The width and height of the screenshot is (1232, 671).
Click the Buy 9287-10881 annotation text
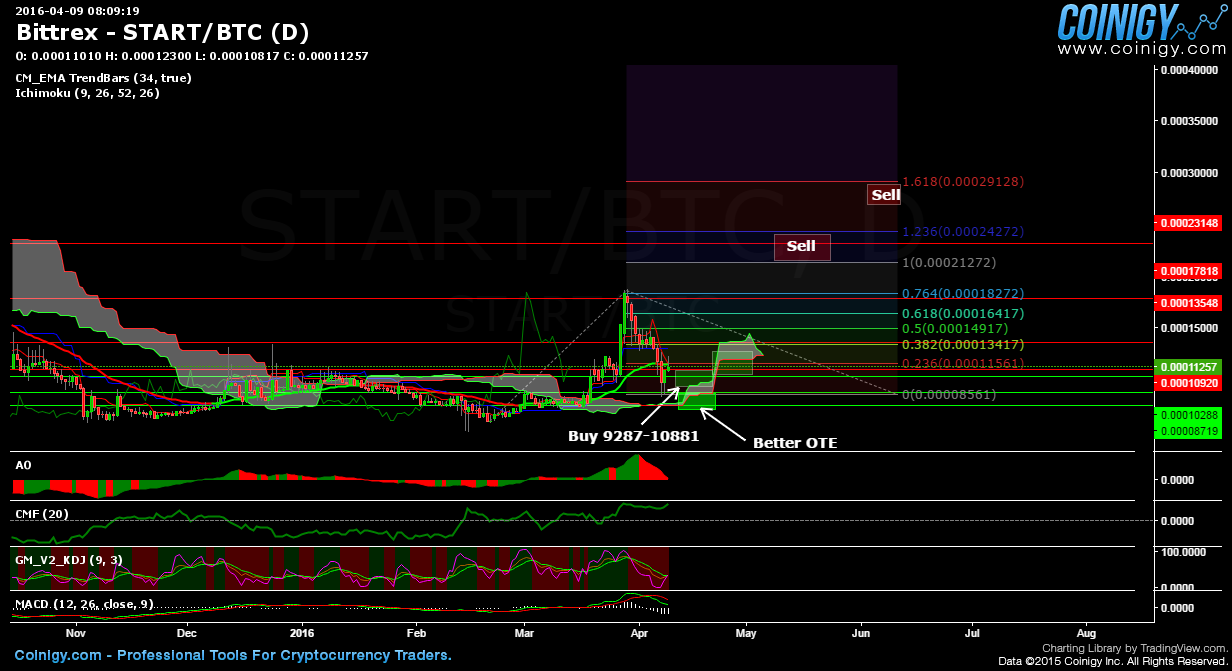coord(633,436)
